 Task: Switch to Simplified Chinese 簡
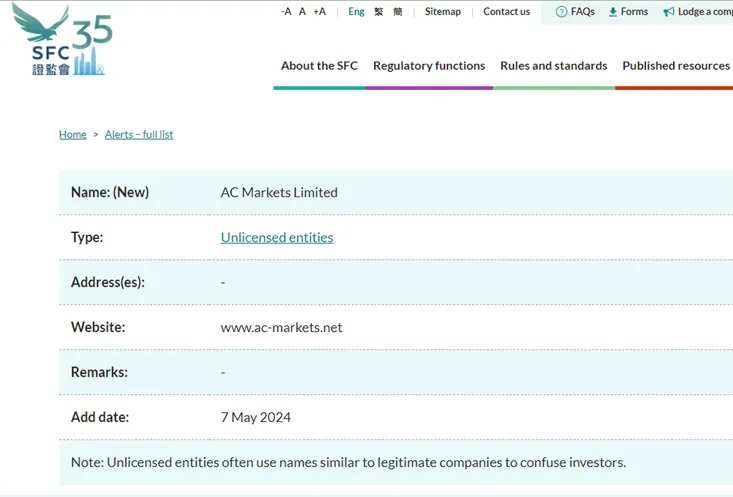click(398, 12)
